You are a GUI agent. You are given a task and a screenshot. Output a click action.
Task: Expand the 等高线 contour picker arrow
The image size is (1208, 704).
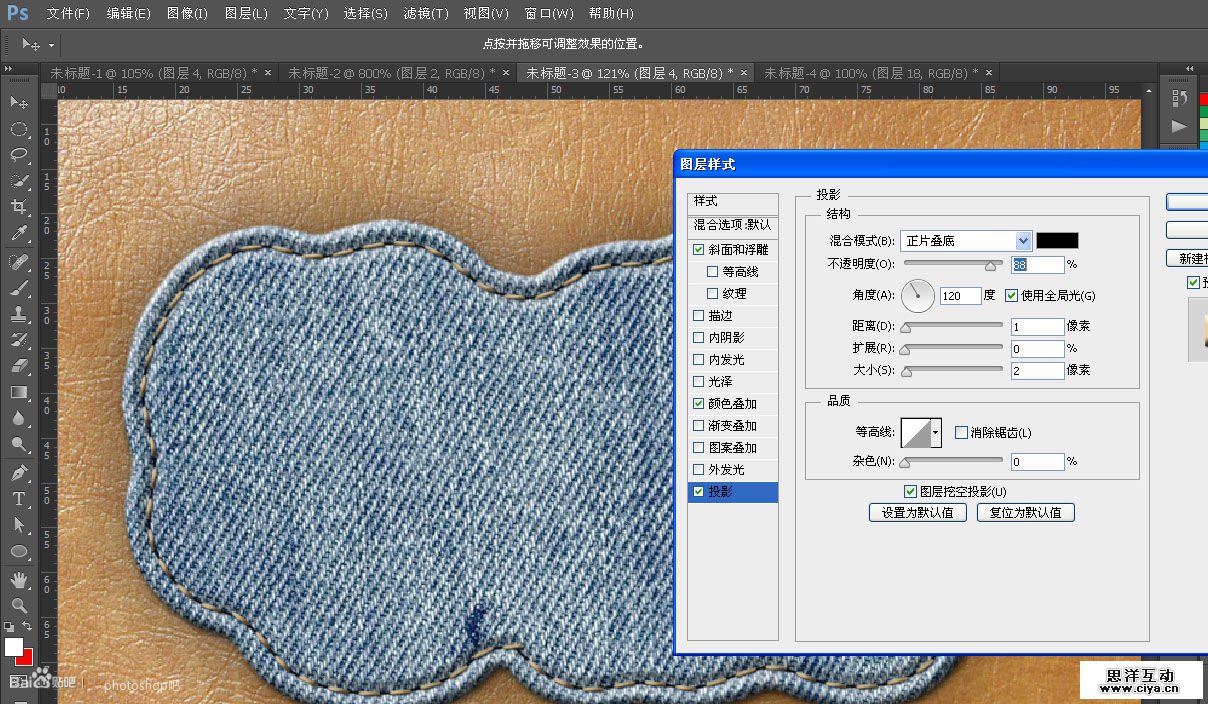click(936, 433)
